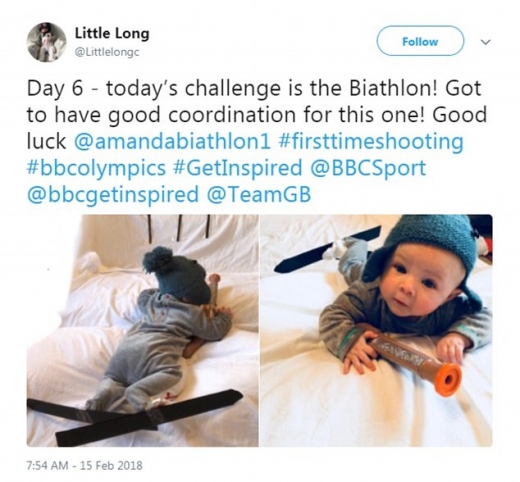The image size is (520, 482).
Task: Open the @bbcgetinspired mention
Action: point(113,195)
